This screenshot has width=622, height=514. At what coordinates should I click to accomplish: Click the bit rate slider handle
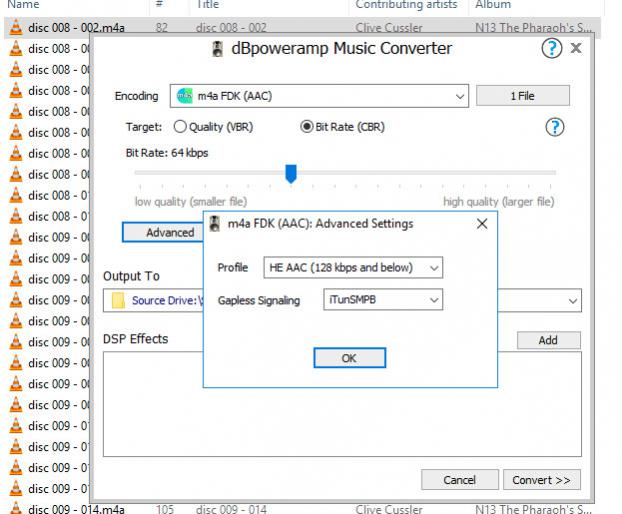point(291,174)
